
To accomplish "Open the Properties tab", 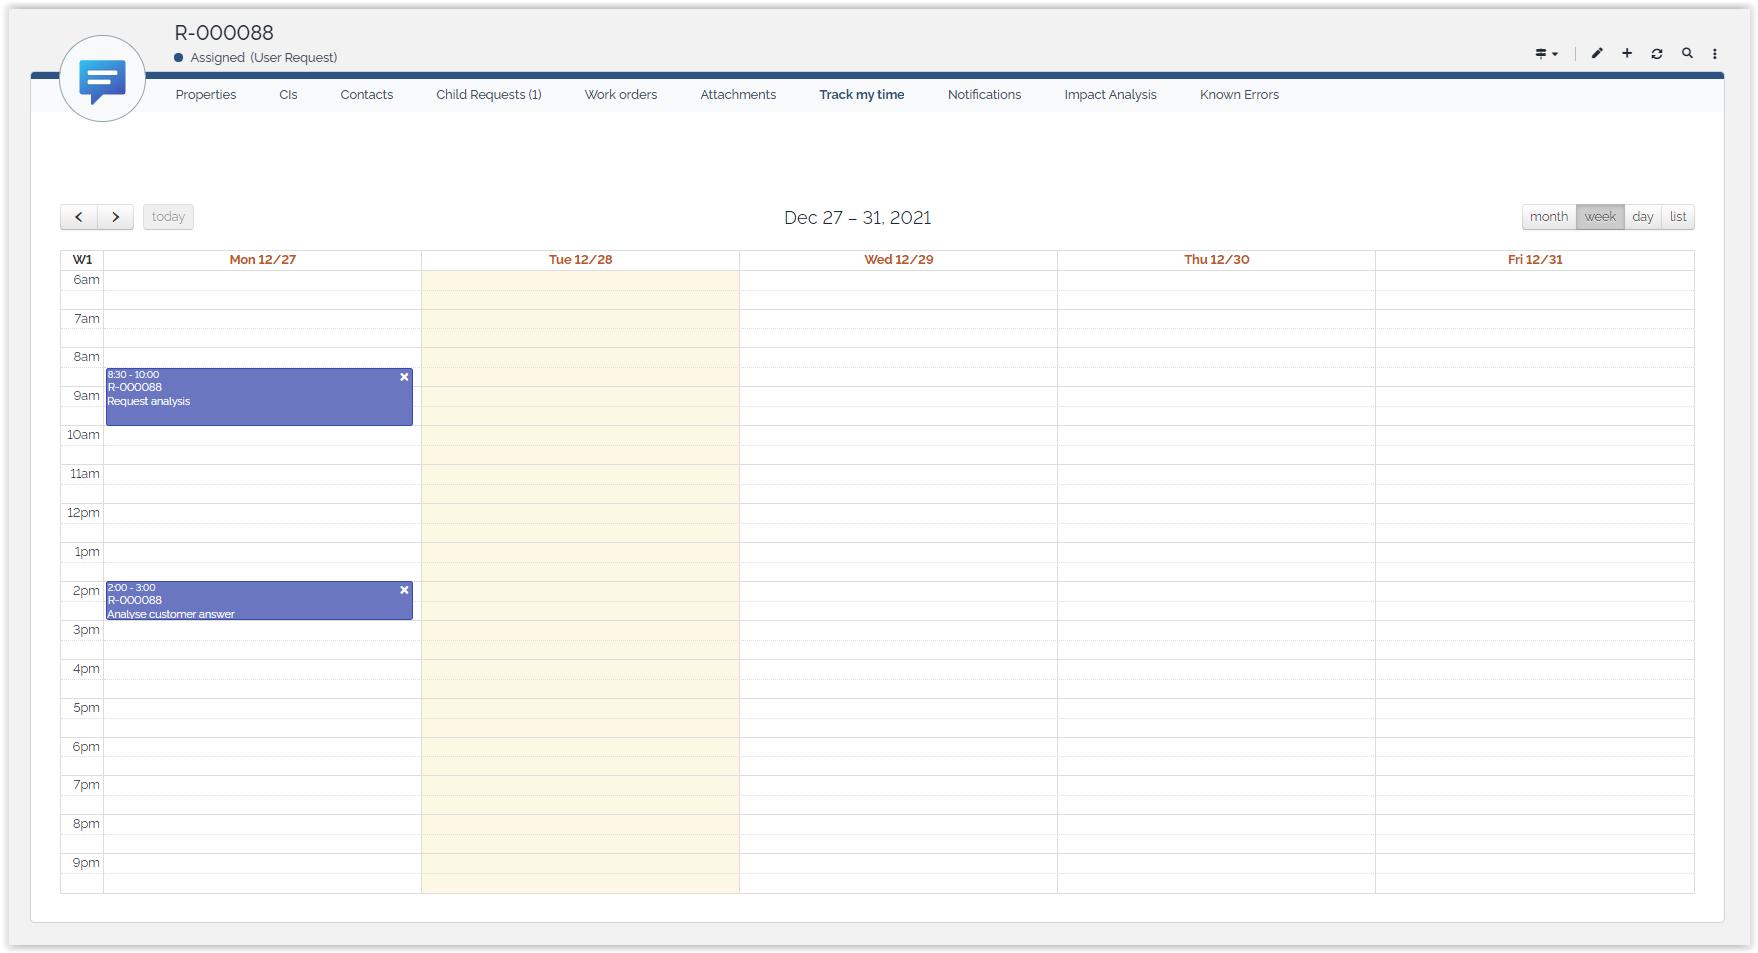I will pos(206,95).
